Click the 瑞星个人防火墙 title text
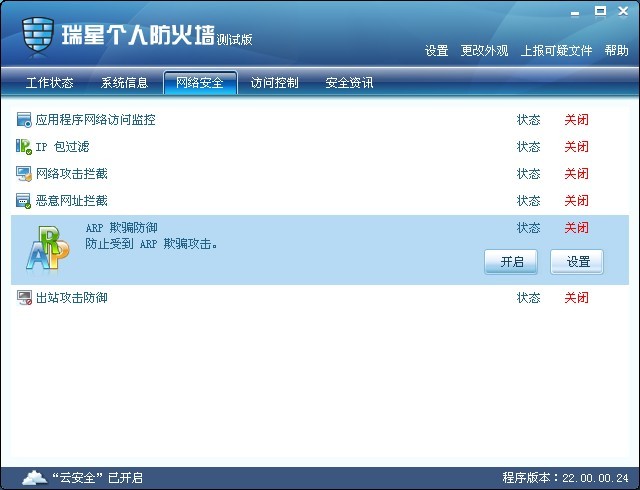The height and width of the screenshot is (490, 640). pos(138,35)
